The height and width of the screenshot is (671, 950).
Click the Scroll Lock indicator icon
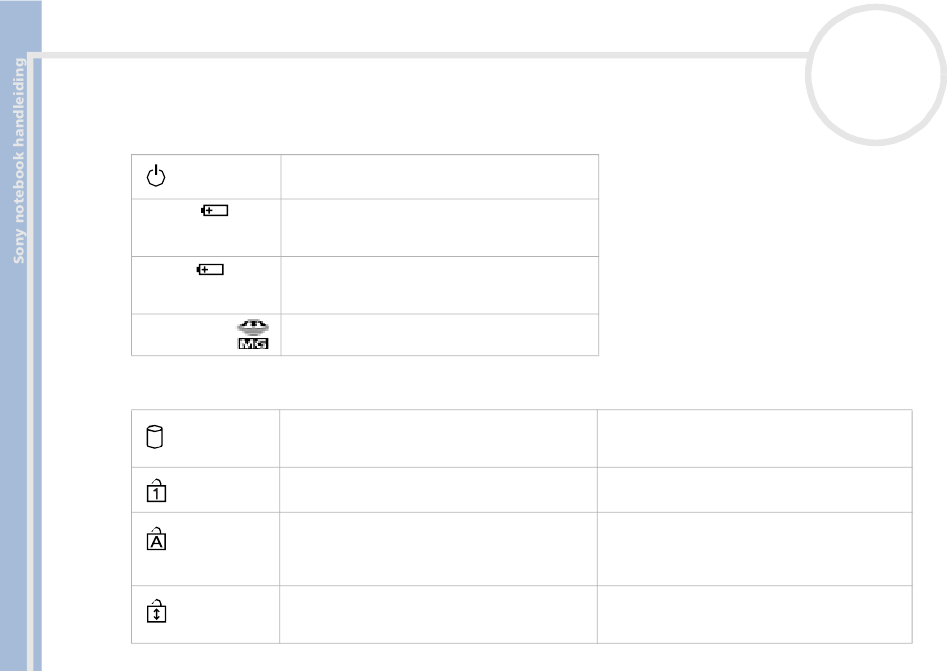tap(156, 610)
